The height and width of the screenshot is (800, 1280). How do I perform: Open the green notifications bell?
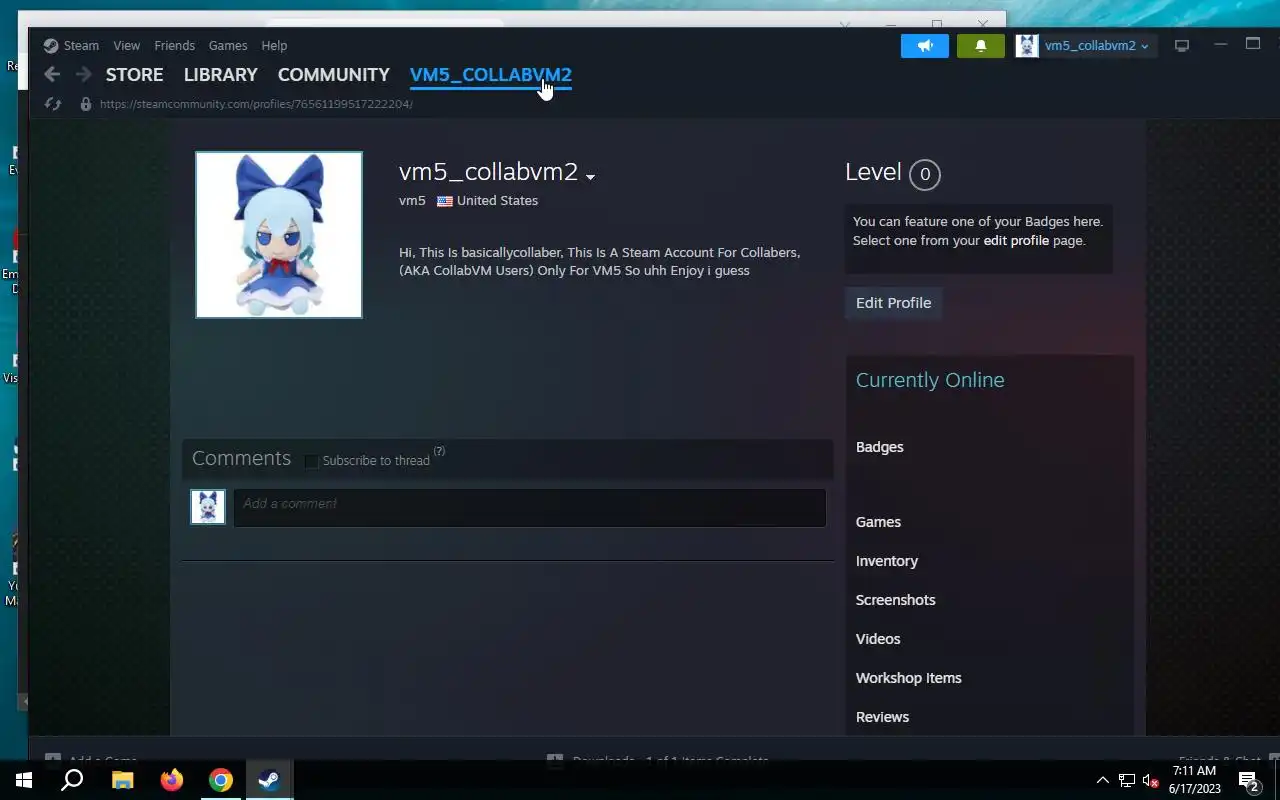click(x=981, y=46)
